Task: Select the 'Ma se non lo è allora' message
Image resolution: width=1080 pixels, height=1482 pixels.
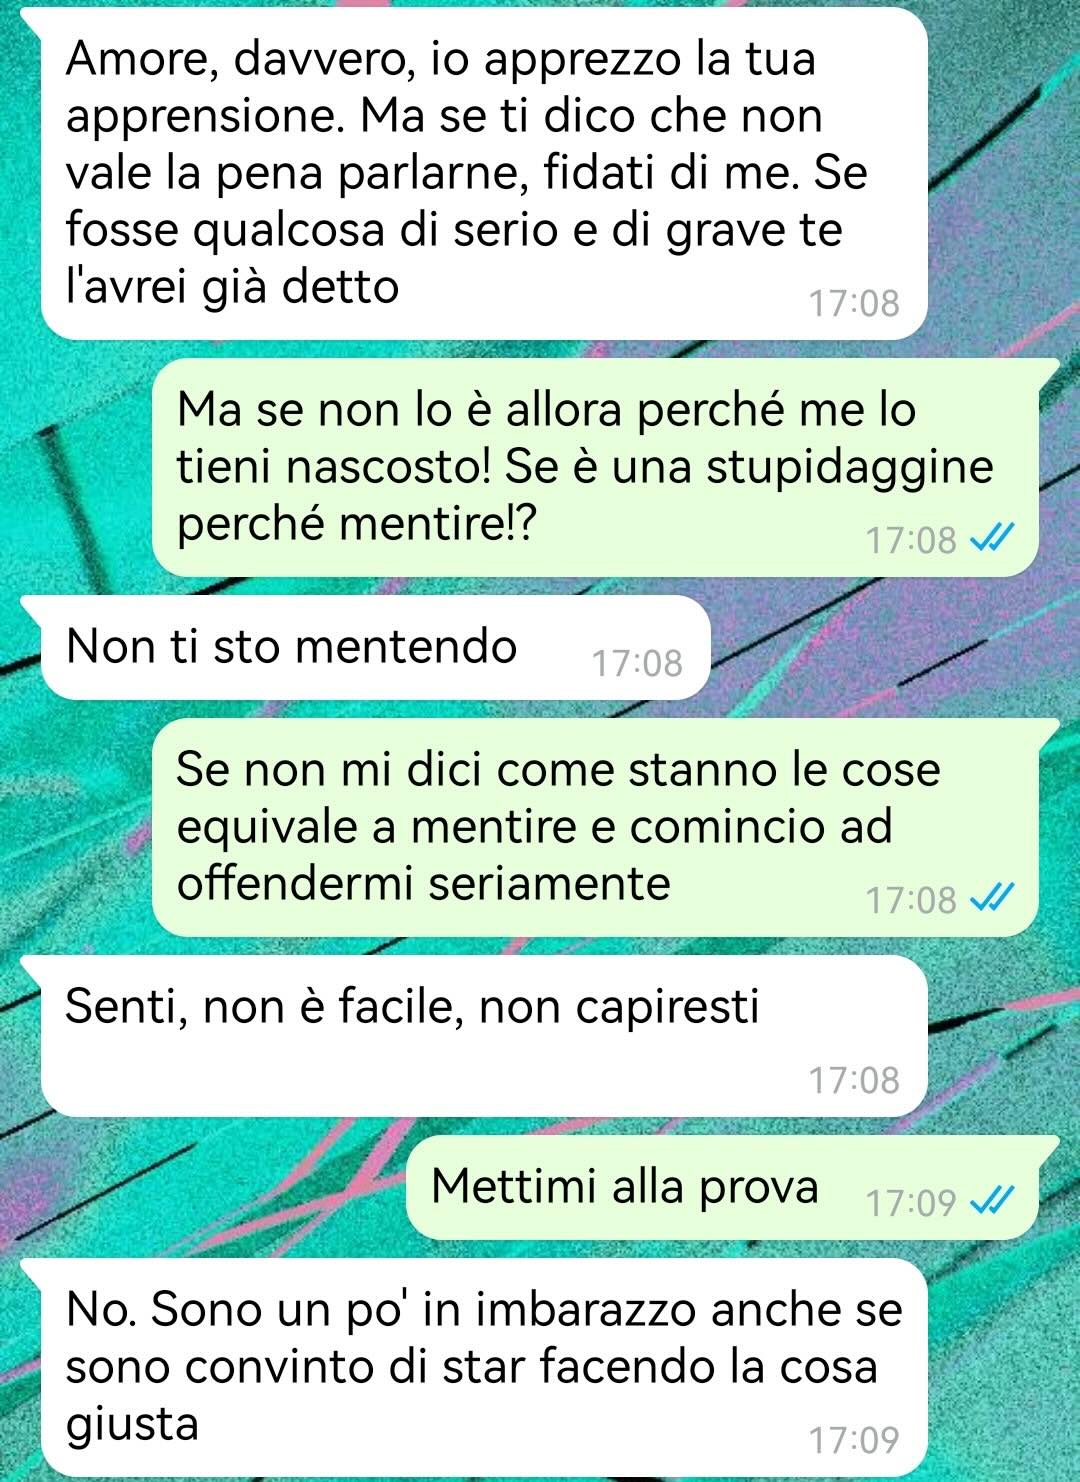Action: pos(595,467)
